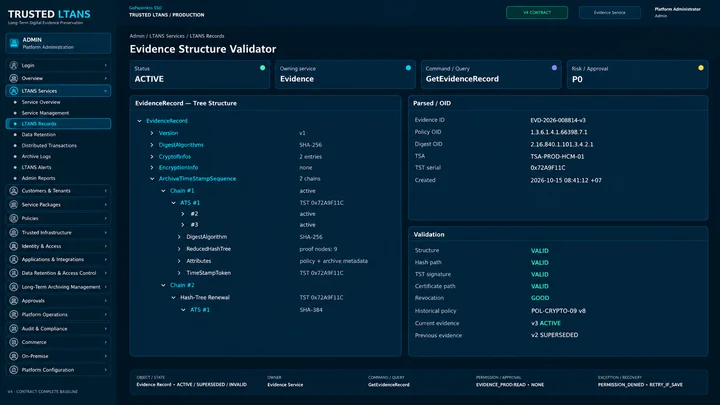Viewport: 720px width, 405px height.
Task: Collapse the ArchiveTimeStampSequence node
Action: (152, 179)
